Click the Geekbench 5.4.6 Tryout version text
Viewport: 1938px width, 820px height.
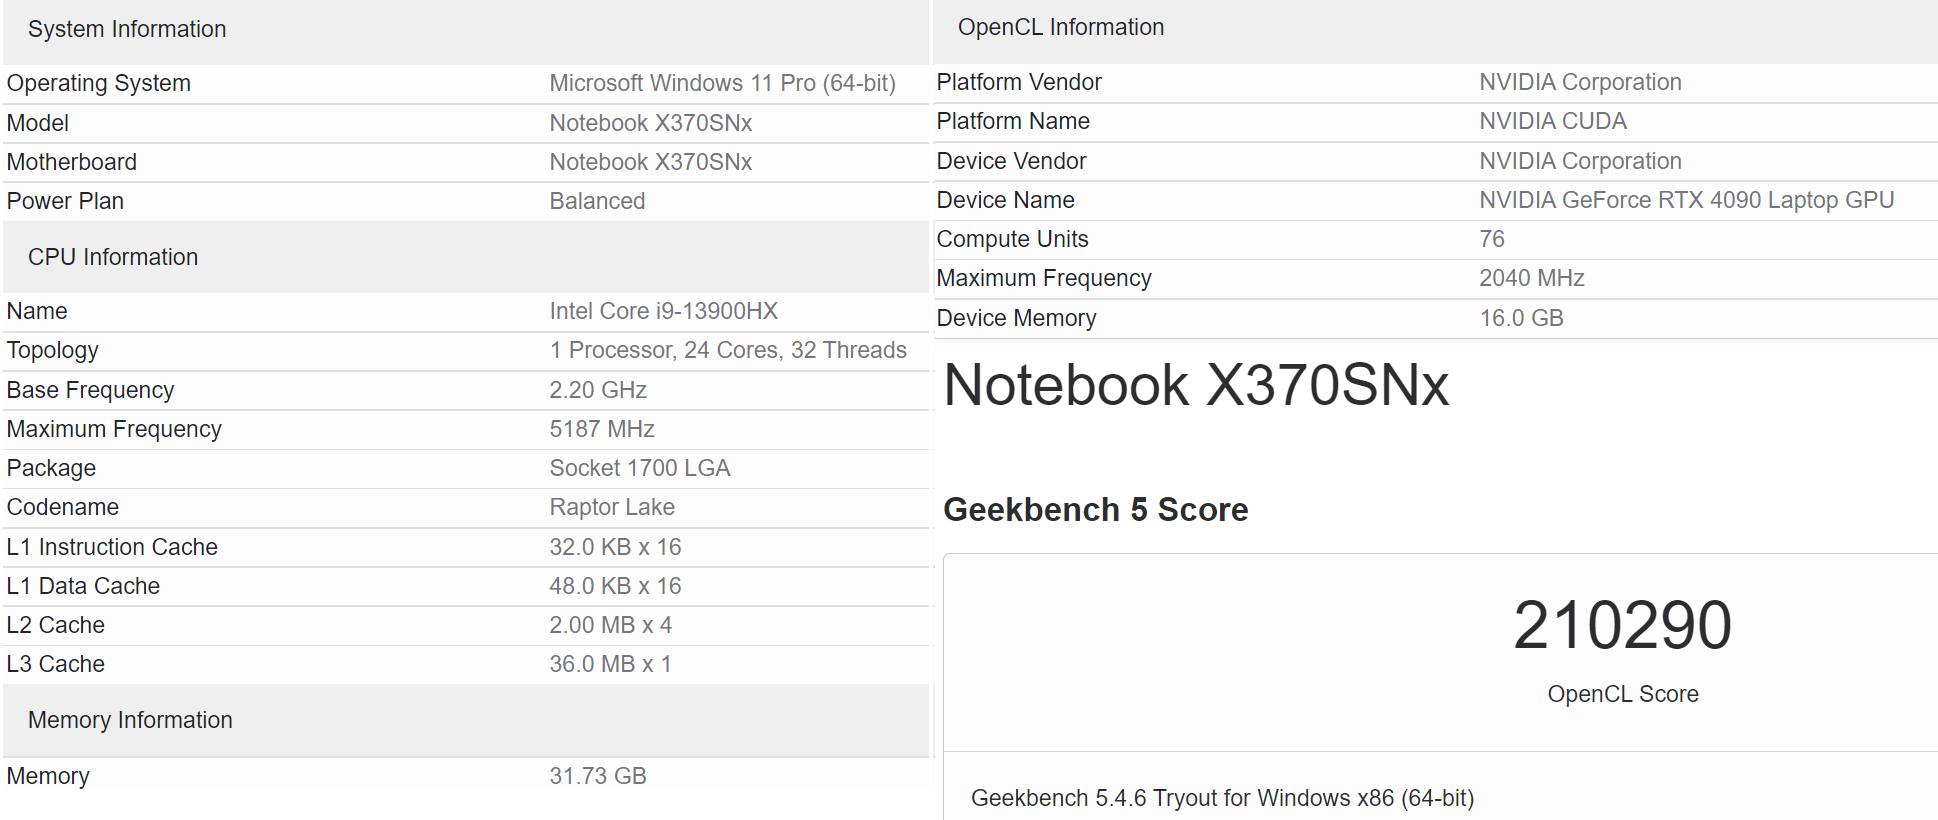[1222, 798]
